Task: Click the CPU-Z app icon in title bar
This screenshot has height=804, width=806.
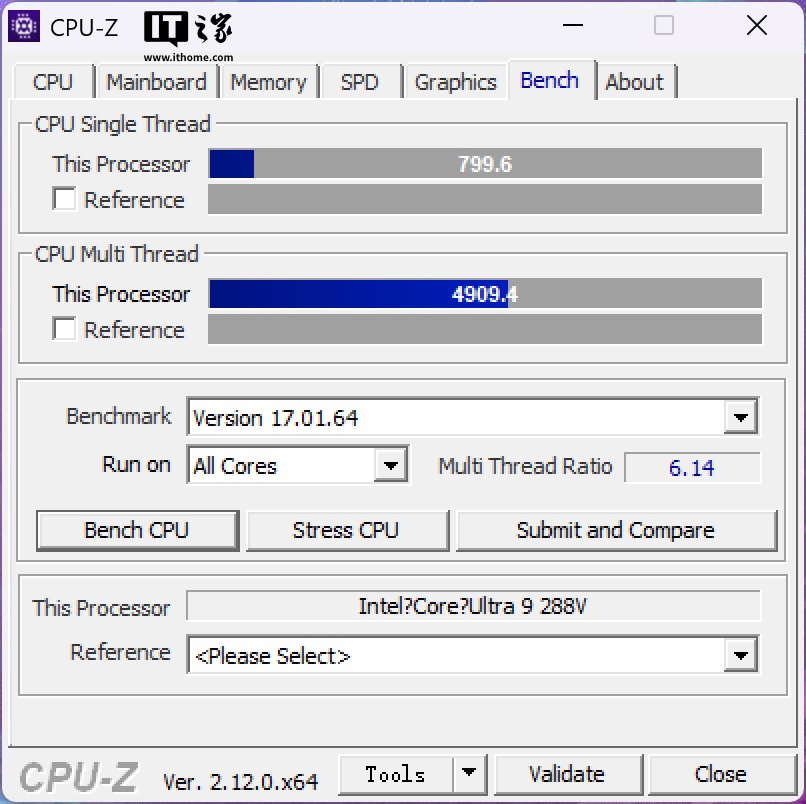Action: [24, 26]
